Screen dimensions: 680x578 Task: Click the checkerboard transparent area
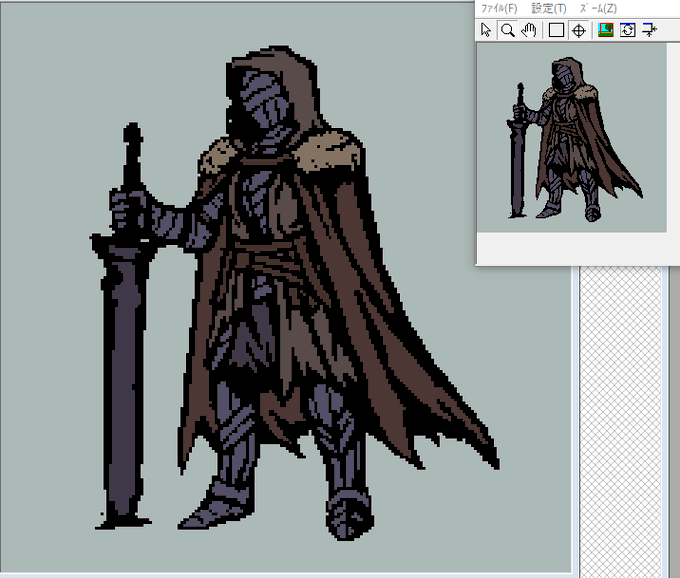coord(620,421)
